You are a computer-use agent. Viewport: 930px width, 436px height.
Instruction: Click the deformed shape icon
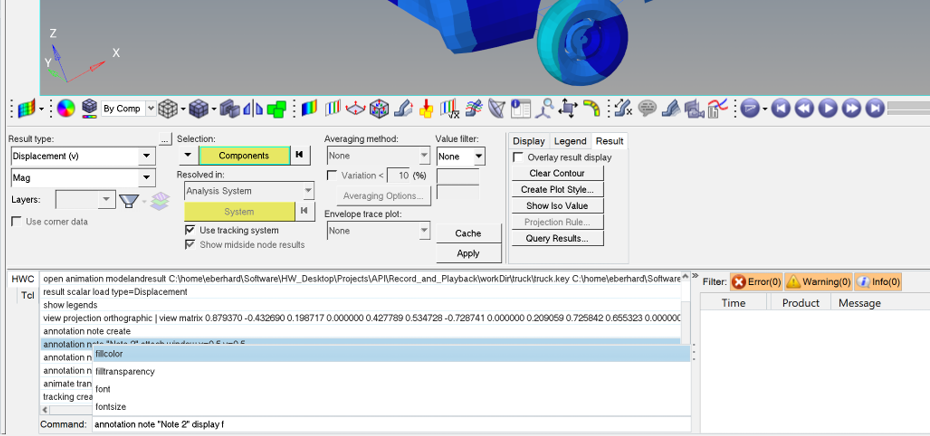(403, 108)
